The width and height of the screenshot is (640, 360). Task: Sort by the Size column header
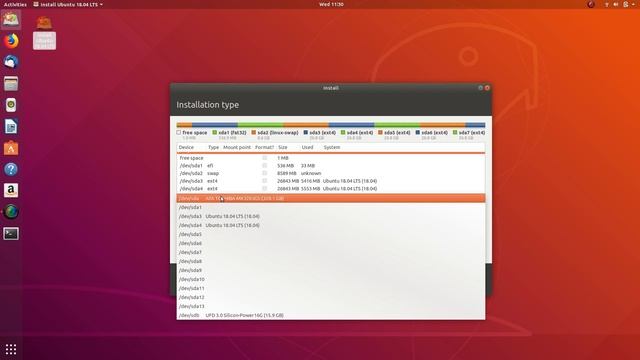pyautogui.click(x=283, y=147)
